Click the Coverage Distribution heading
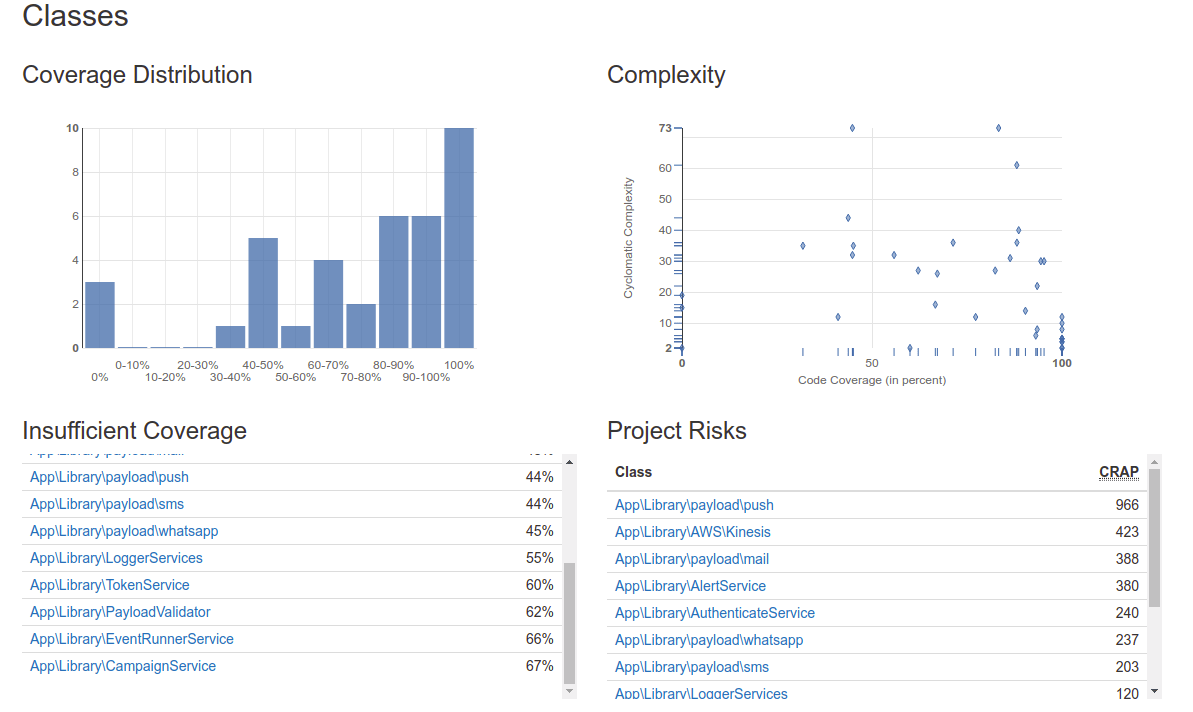This screenshot has width=1193, height=712. pyautogui.click(x=137, y=75)
